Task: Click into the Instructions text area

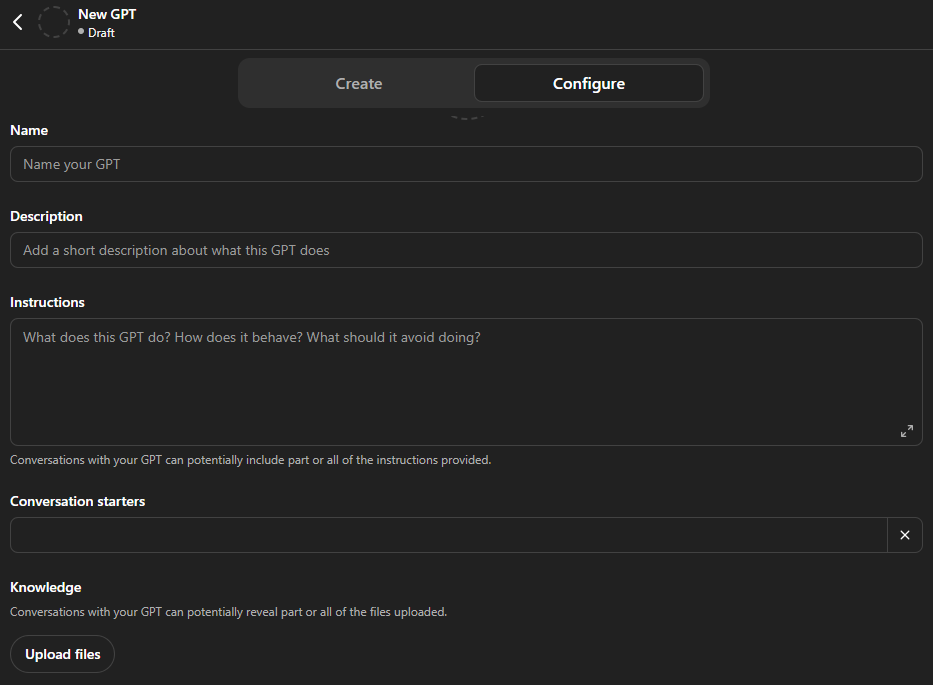Action: (x=466, y=382)
